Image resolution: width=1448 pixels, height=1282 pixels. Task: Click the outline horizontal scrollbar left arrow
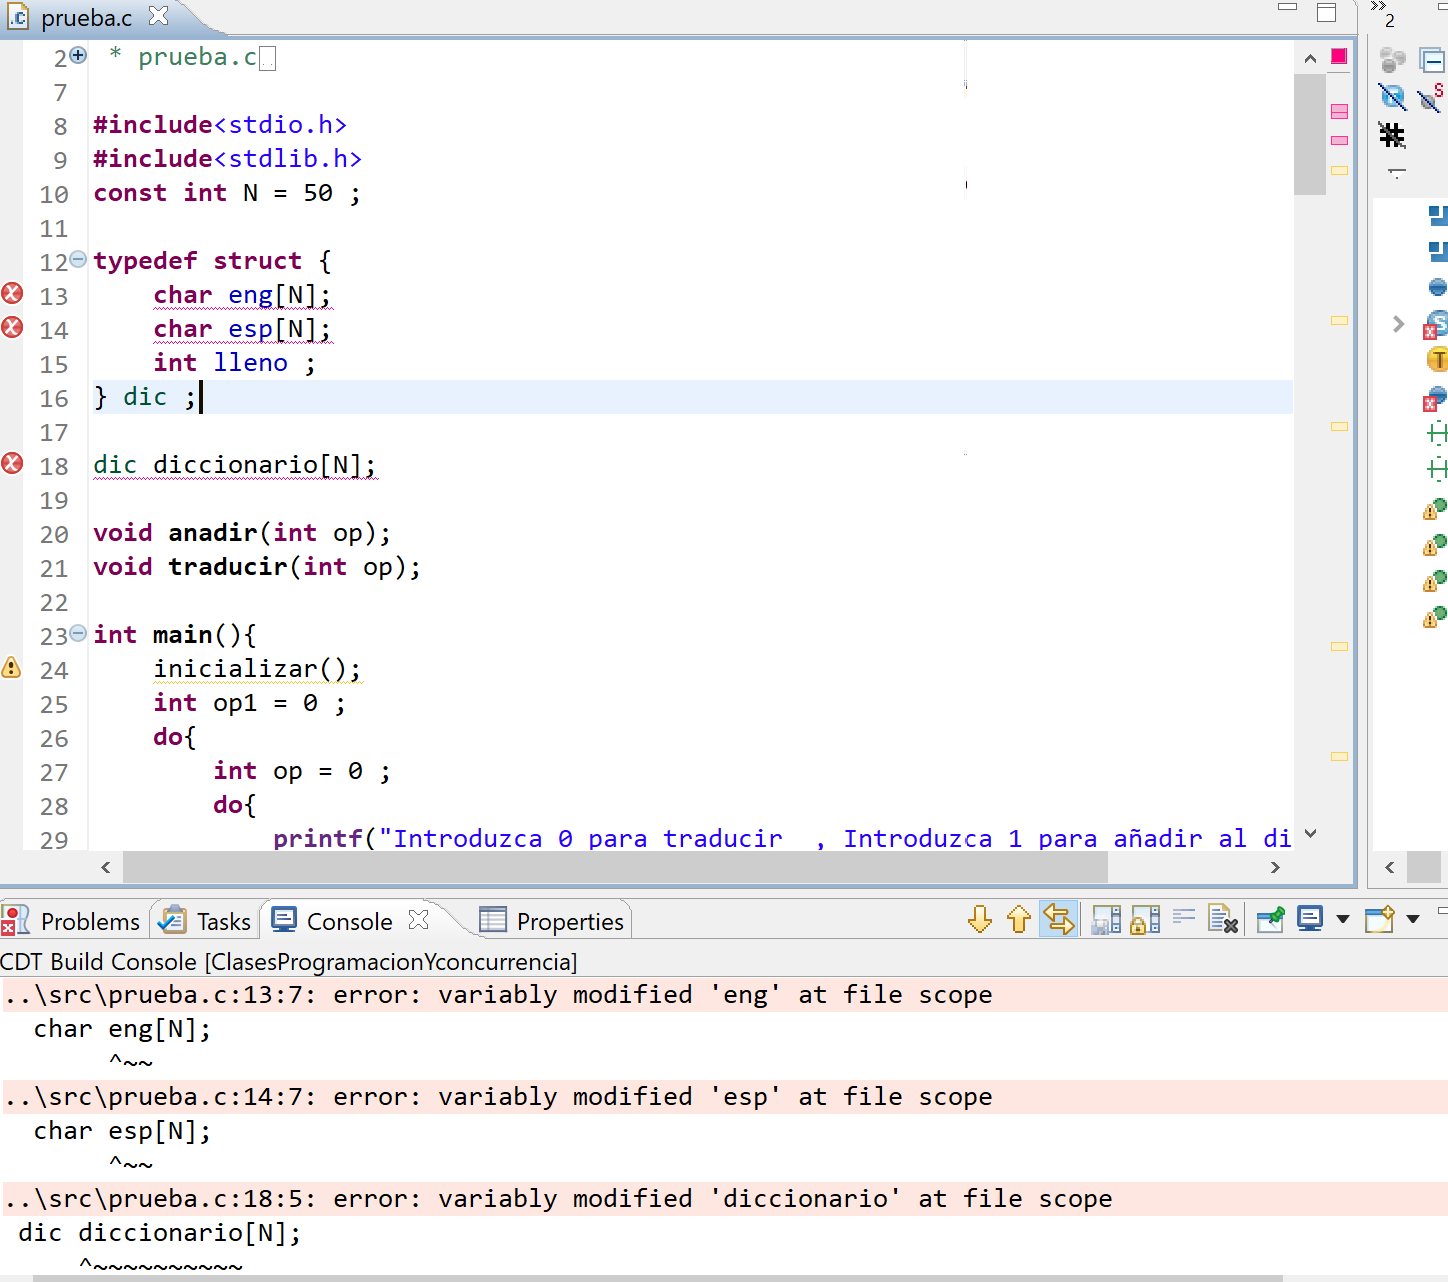[1389, 867]
